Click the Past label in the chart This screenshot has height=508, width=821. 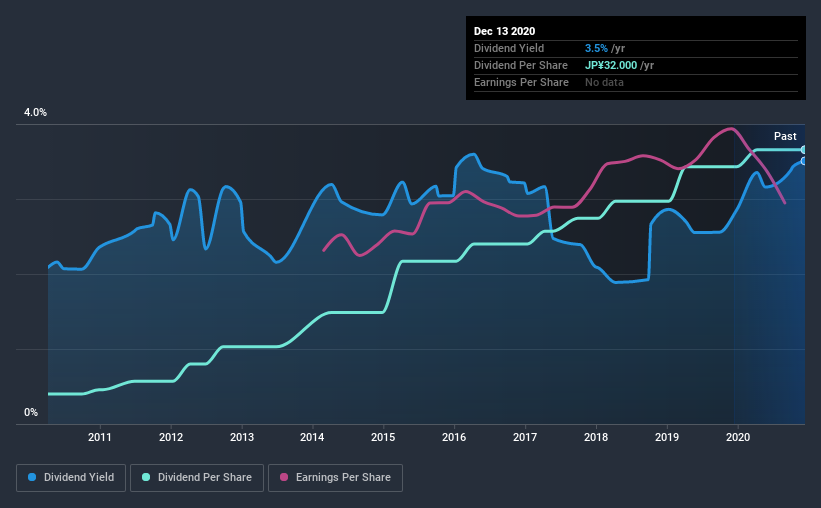[785, 136]
